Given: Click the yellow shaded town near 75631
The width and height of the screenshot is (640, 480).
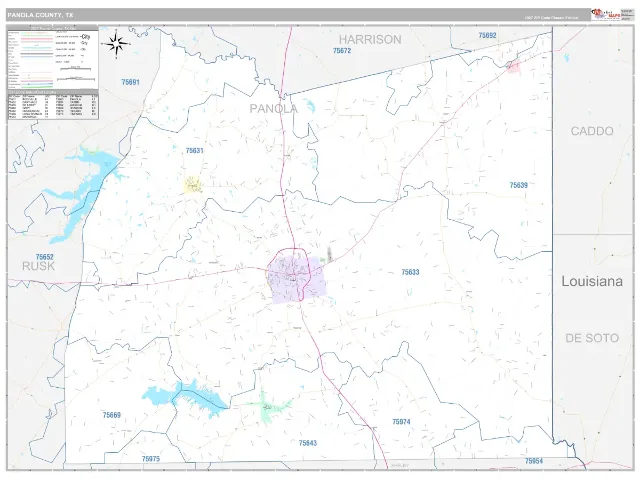Looking at the screenshot, I should pos(192,184).
